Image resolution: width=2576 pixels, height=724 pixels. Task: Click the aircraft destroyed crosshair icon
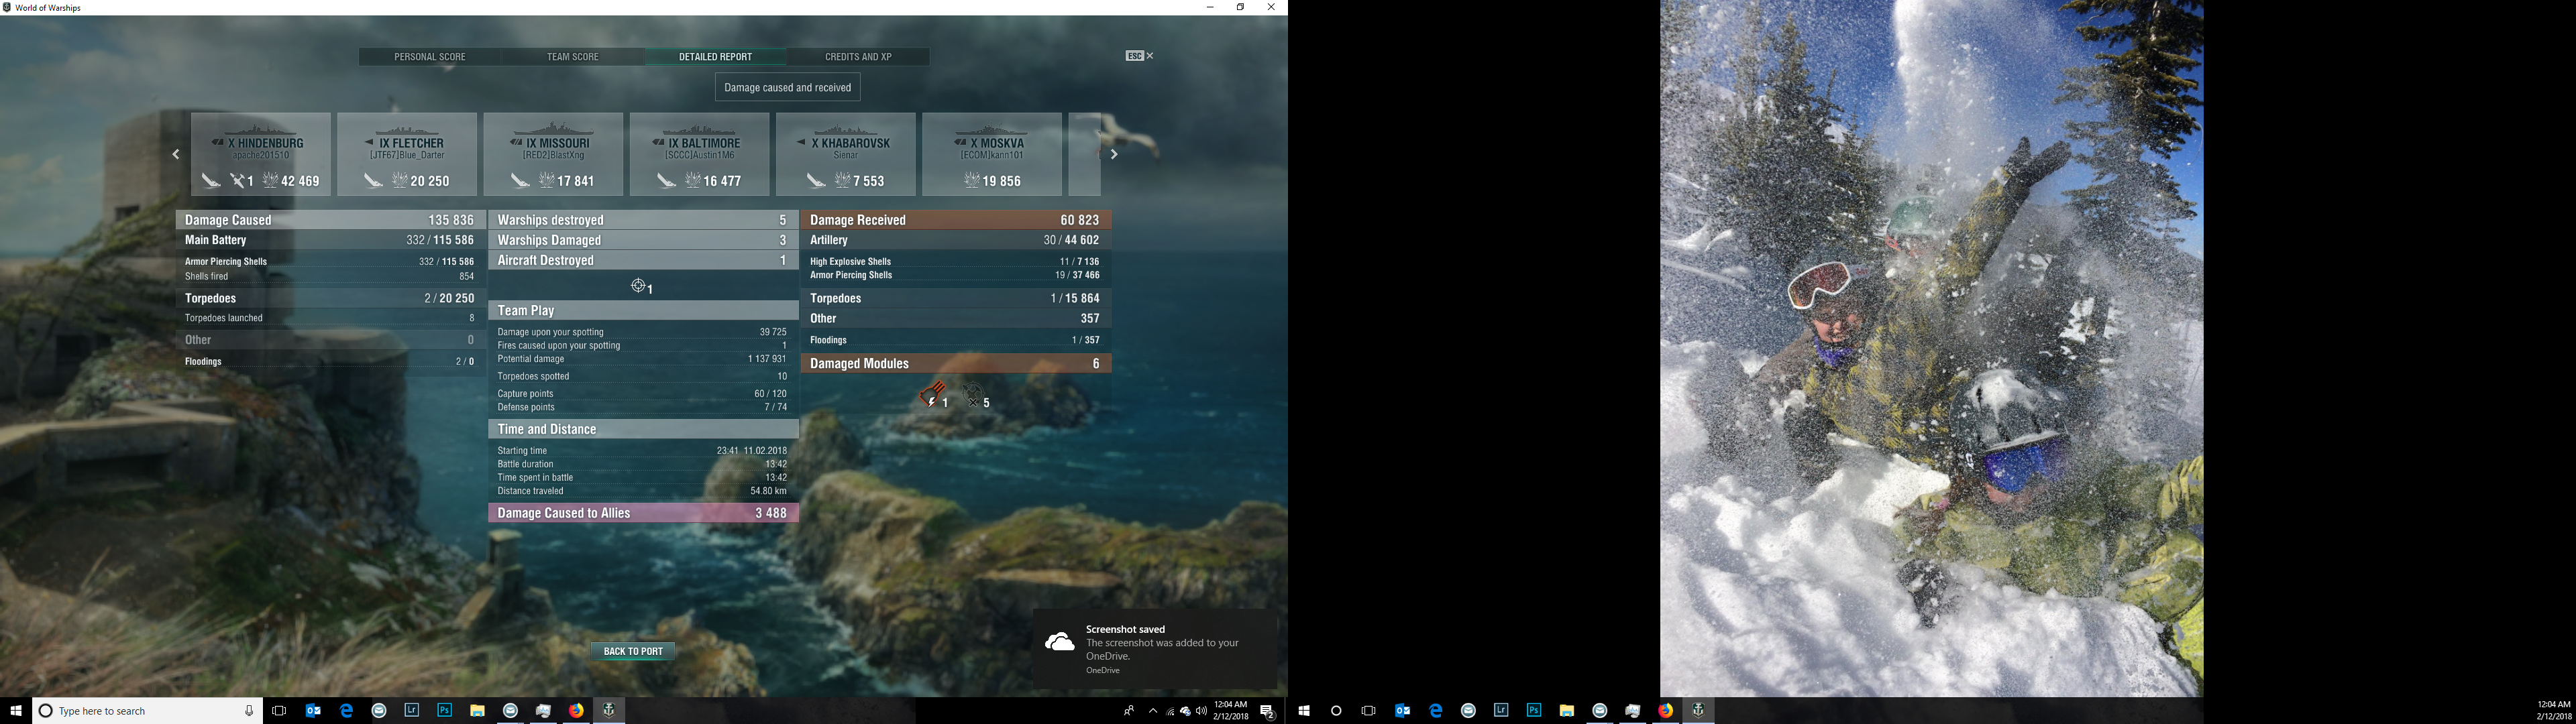[x=638, y=286]
